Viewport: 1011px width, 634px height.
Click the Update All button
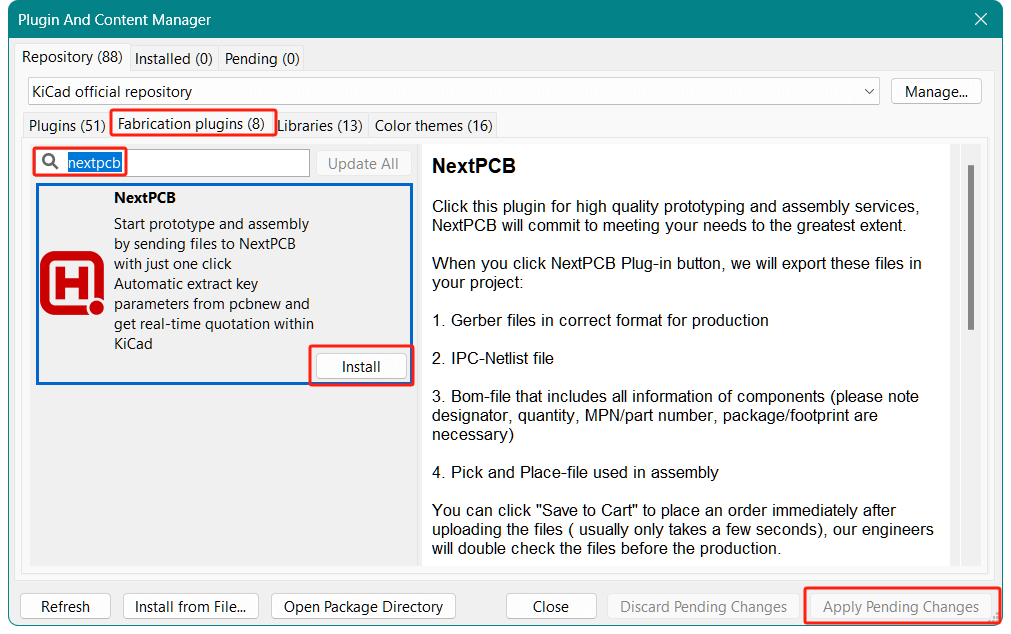[x=362, y=163]
